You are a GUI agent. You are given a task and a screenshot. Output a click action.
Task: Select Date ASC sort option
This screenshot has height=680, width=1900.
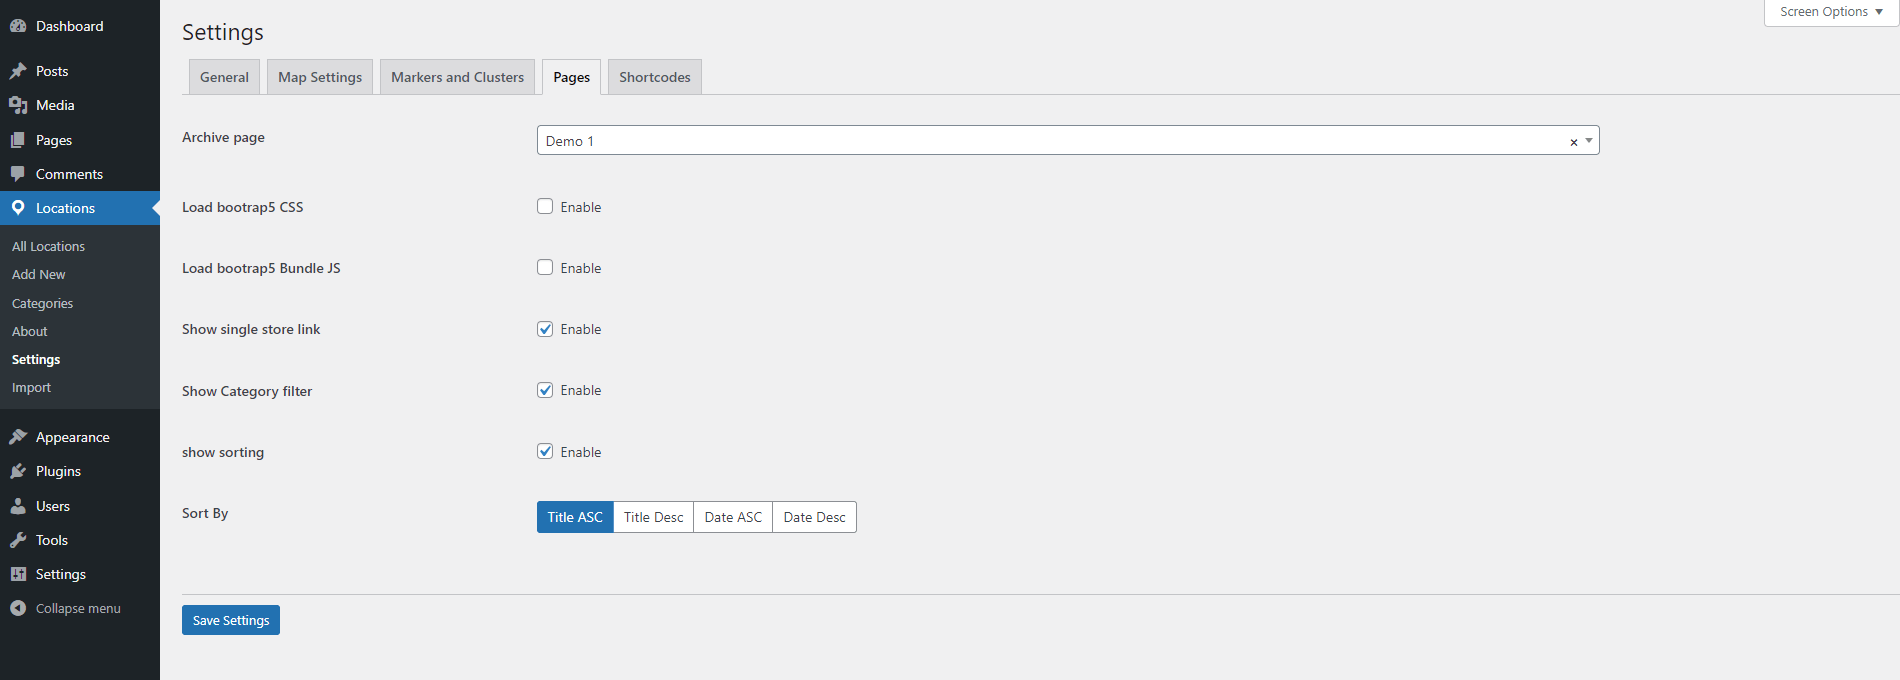click(733, 517)
